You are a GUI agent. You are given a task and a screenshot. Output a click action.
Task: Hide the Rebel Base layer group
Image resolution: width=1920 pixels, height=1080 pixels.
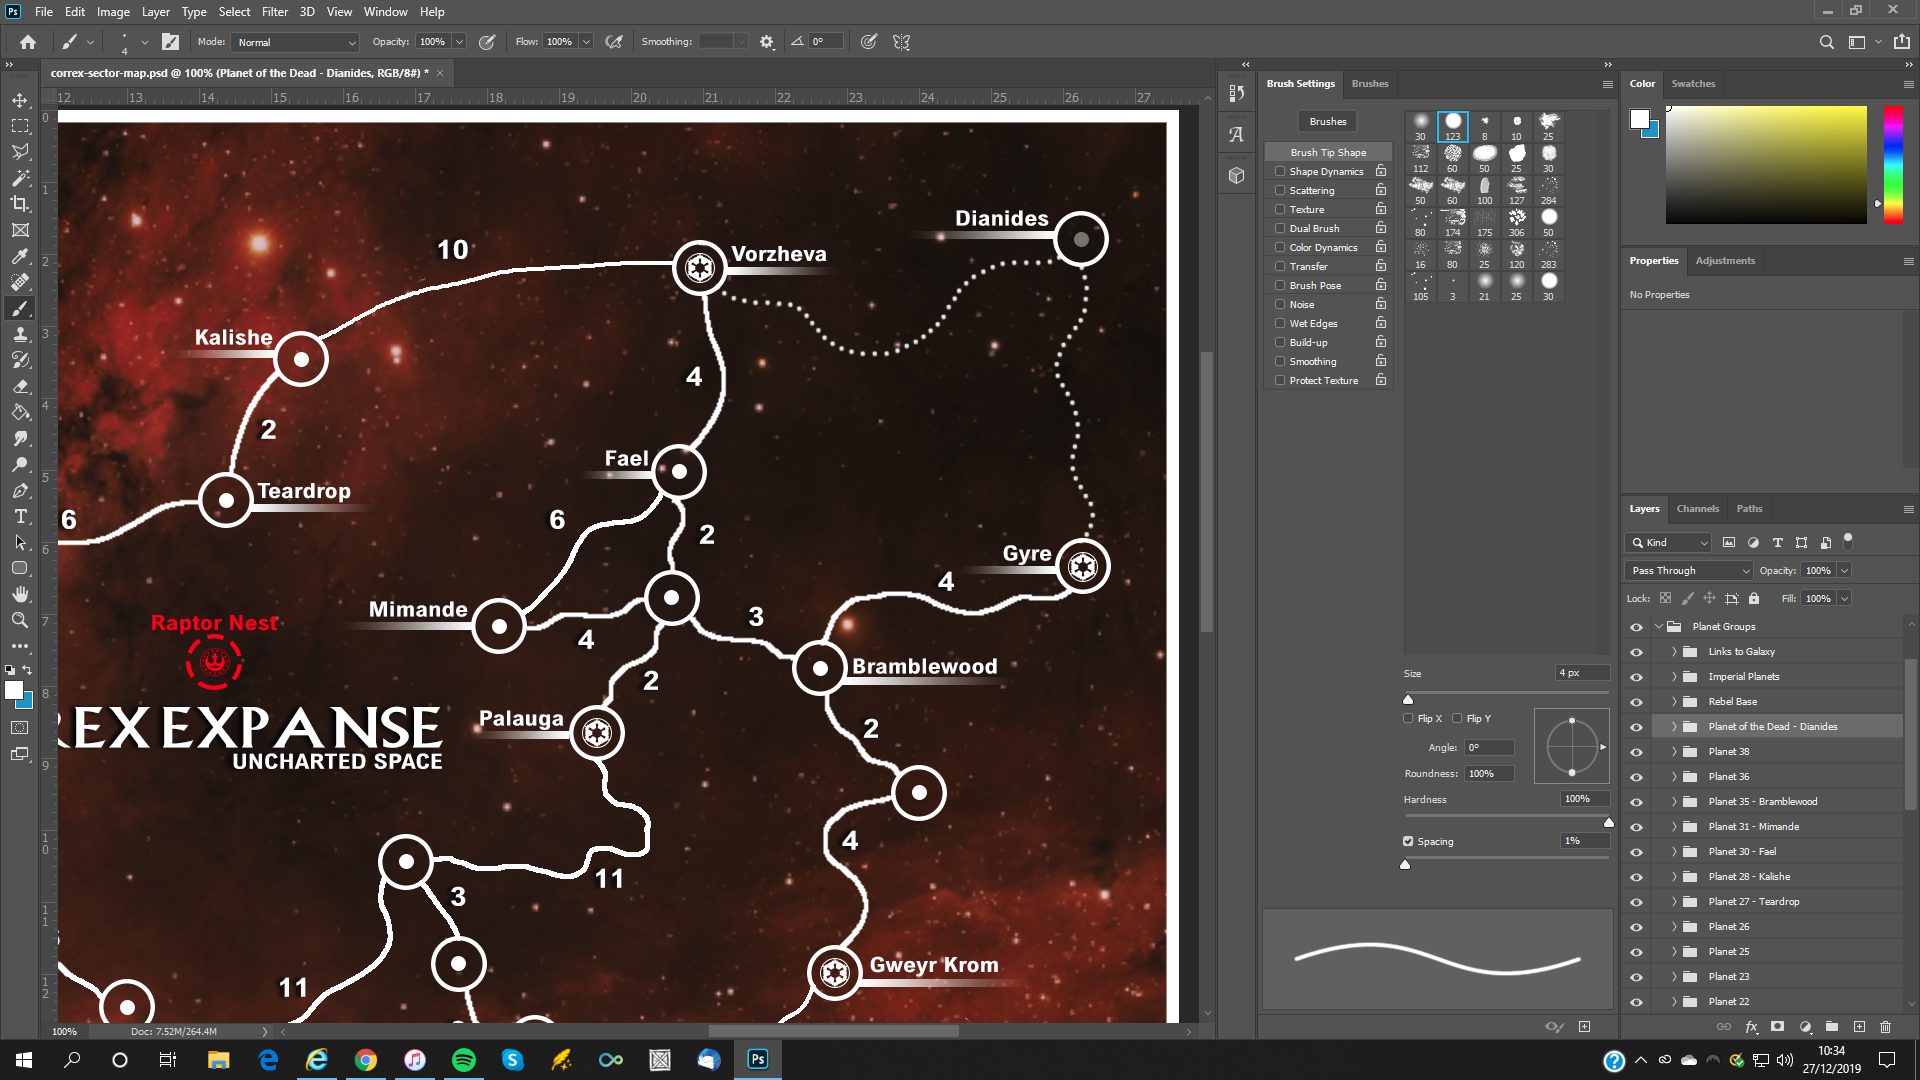(x=1636, y=702)
